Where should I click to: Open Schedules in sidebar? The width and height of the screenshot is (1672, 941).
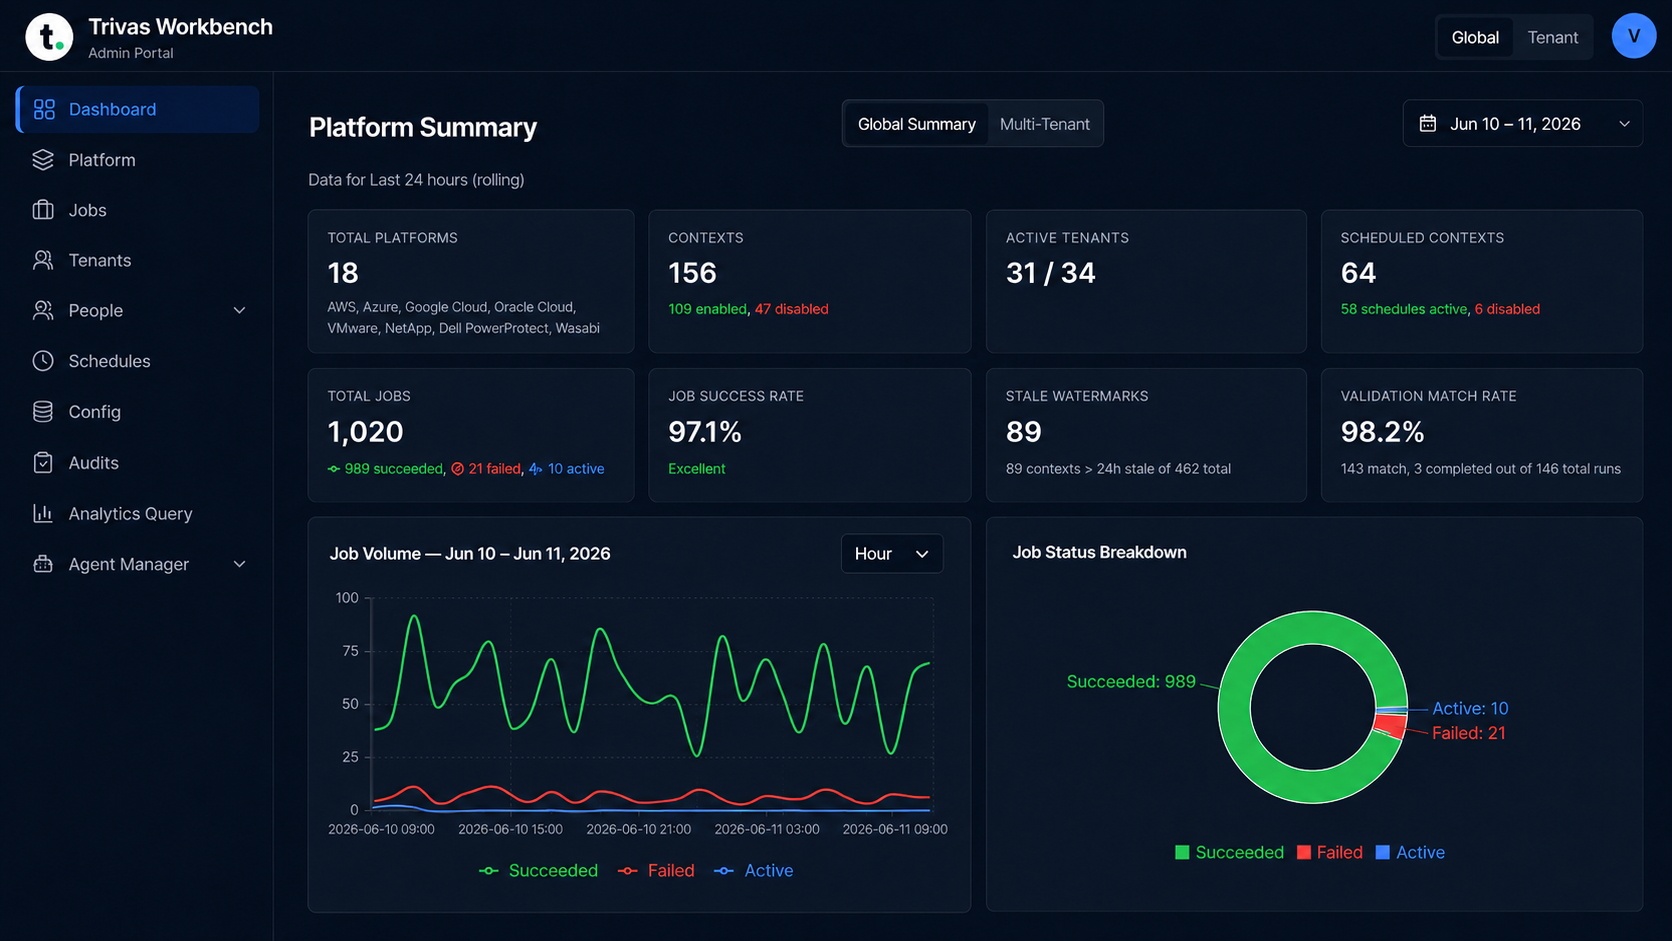click(x=137, y=361)
